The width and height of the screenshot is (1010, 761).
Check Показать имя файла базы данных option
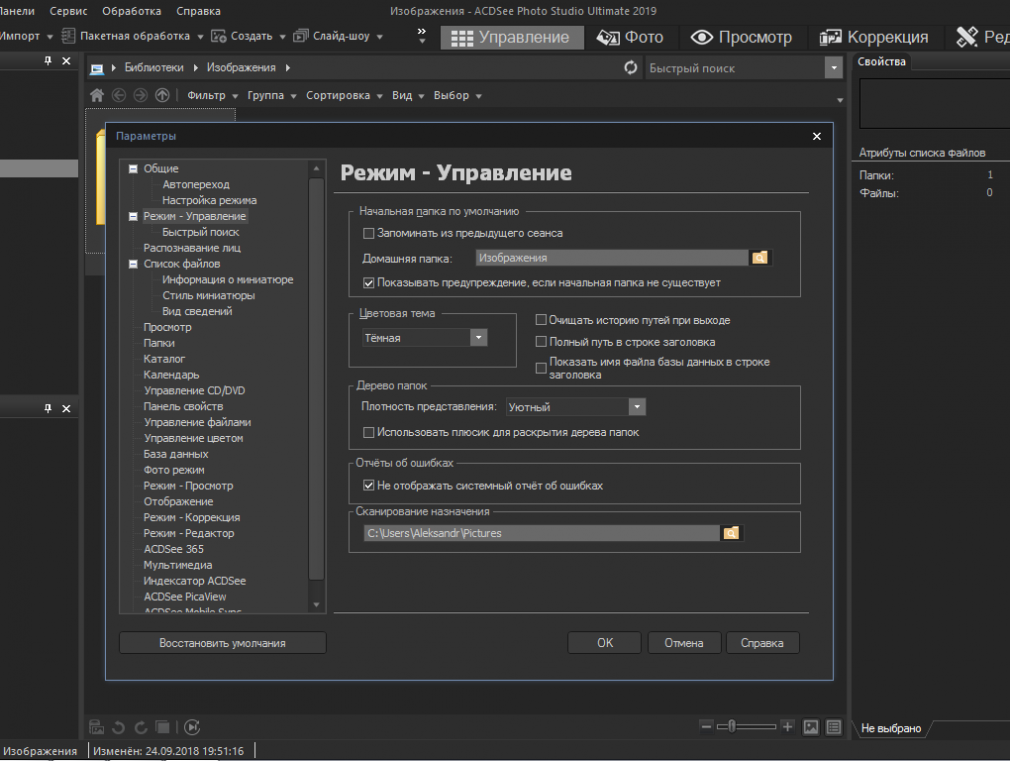point(541,368)
